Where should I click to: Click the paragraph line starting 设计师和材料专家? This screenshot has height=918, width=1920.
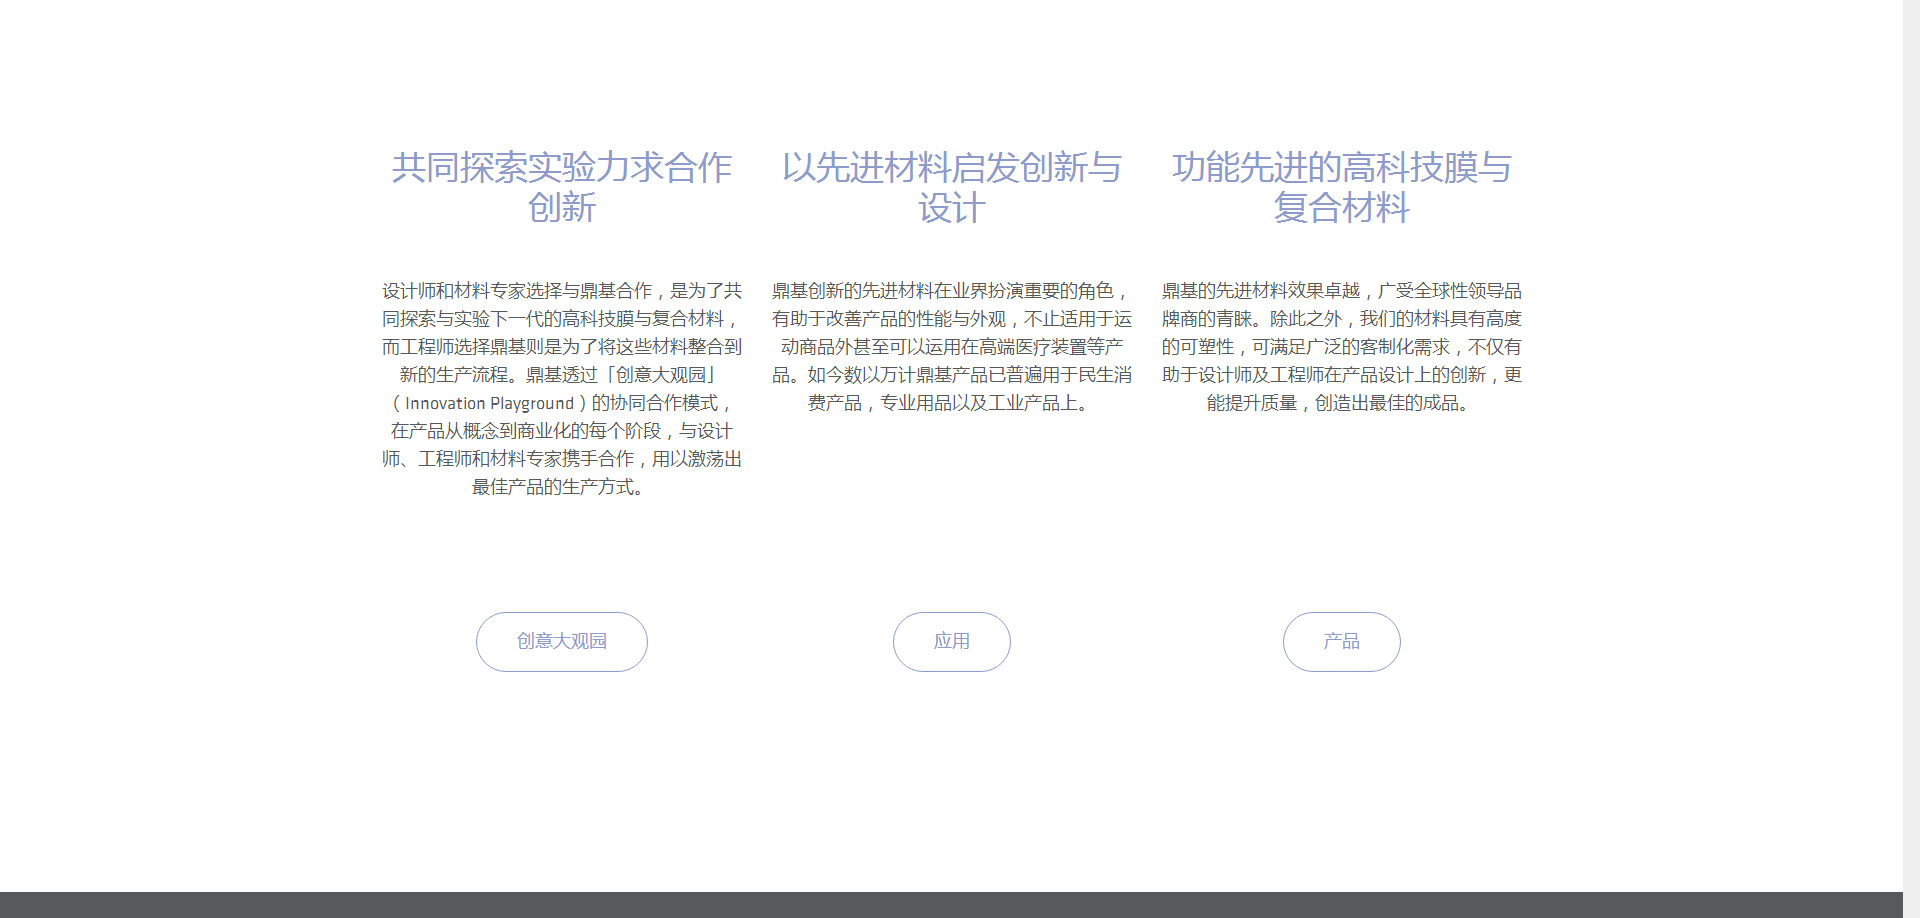coord(561,291)
